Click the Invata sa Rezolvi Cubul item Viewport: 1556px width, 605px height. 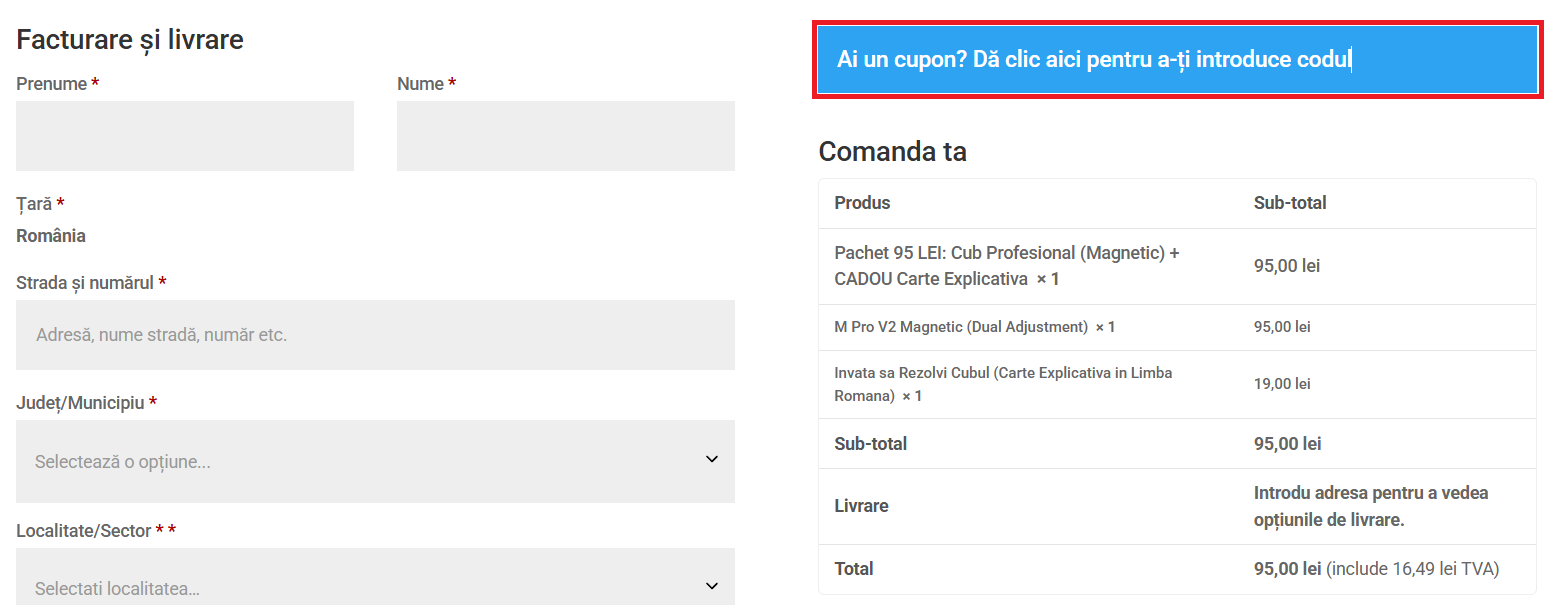point(1003,384)
